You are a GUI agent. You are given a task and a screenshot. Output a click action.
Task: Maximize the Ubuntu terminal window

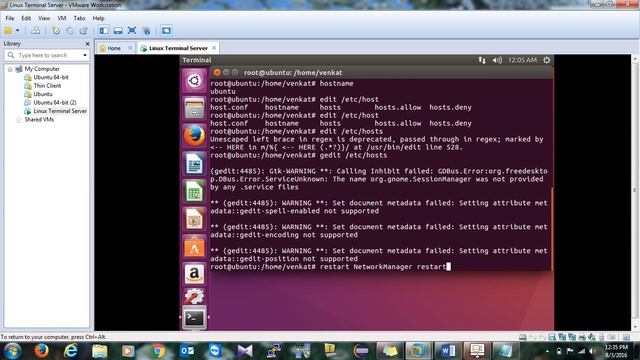pos(235,72)
